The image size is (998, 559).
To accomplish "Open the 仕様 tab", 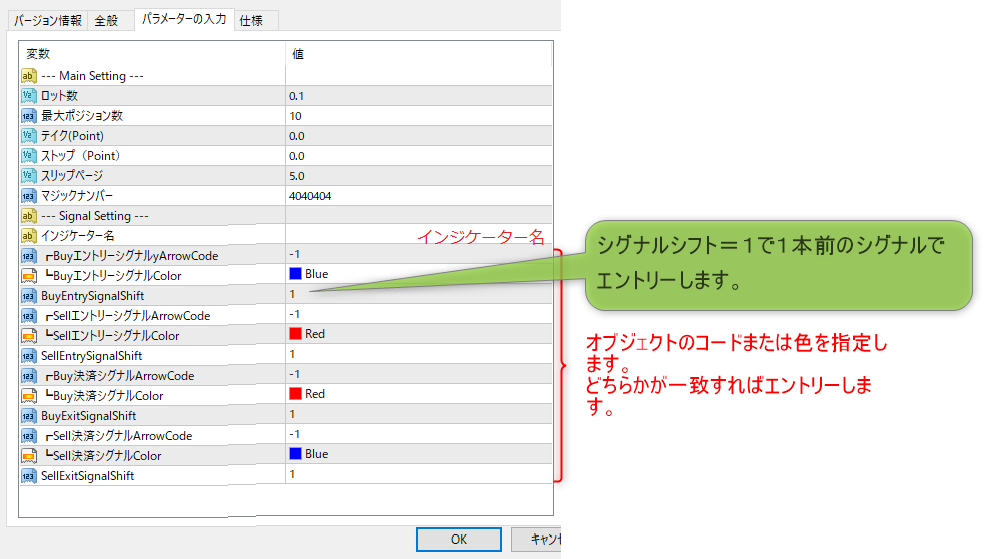I will tap(251, 20).
